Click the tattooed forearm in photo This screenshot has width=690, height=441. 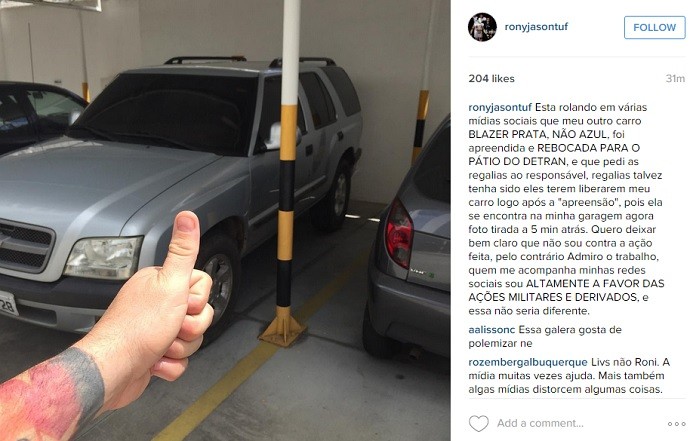pos(48,396)
